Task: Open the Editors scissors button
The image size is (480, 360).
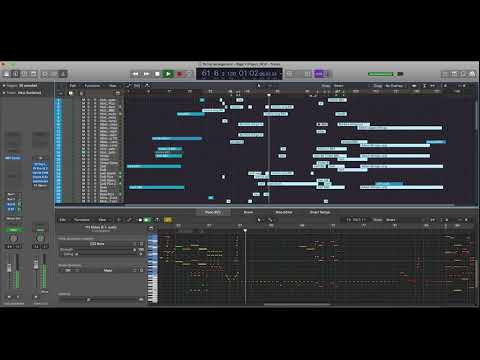Action: tap(63, 74)
